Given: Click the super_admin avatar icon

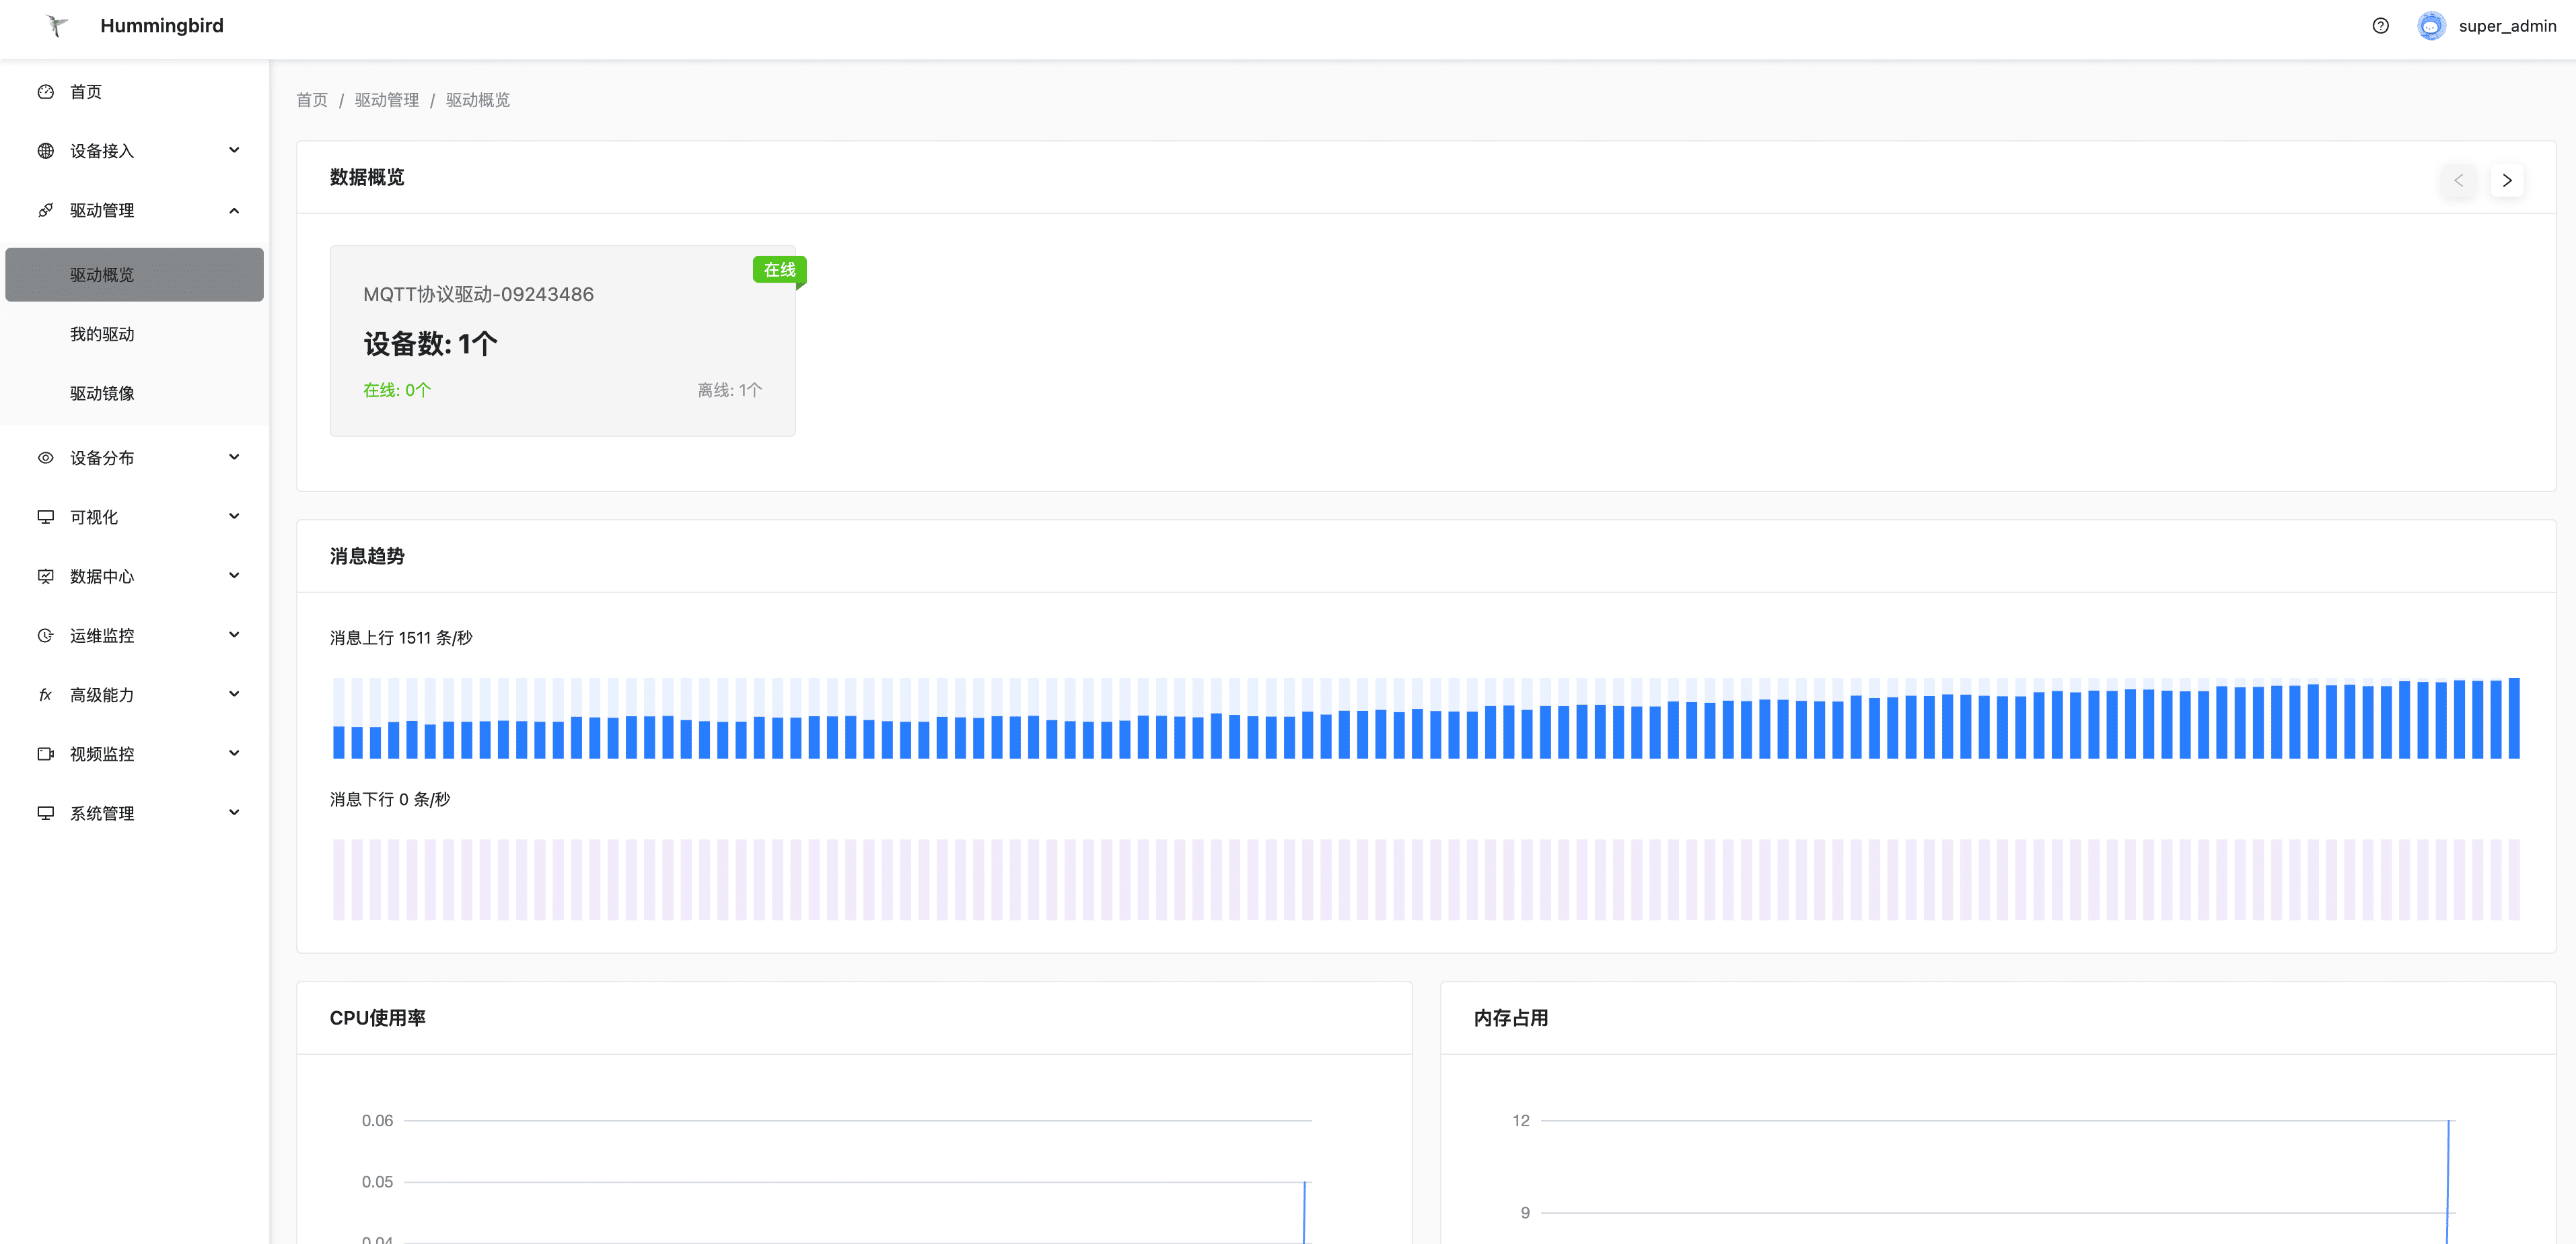Looking at the screenshot, I should pos(2431,26).
